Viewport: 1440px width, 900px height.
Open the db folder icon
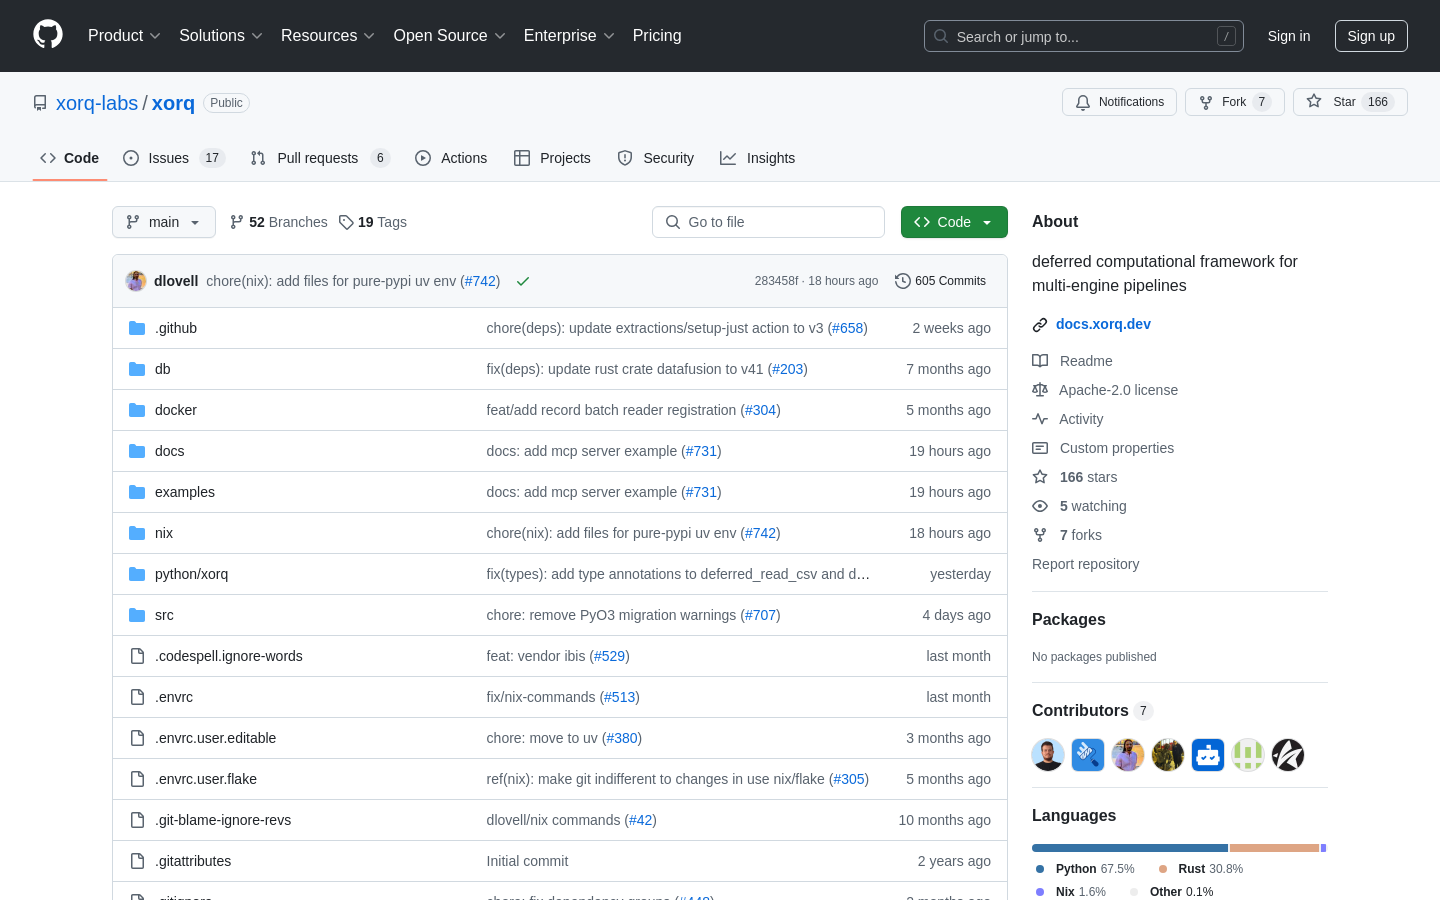tap(137, 369)
